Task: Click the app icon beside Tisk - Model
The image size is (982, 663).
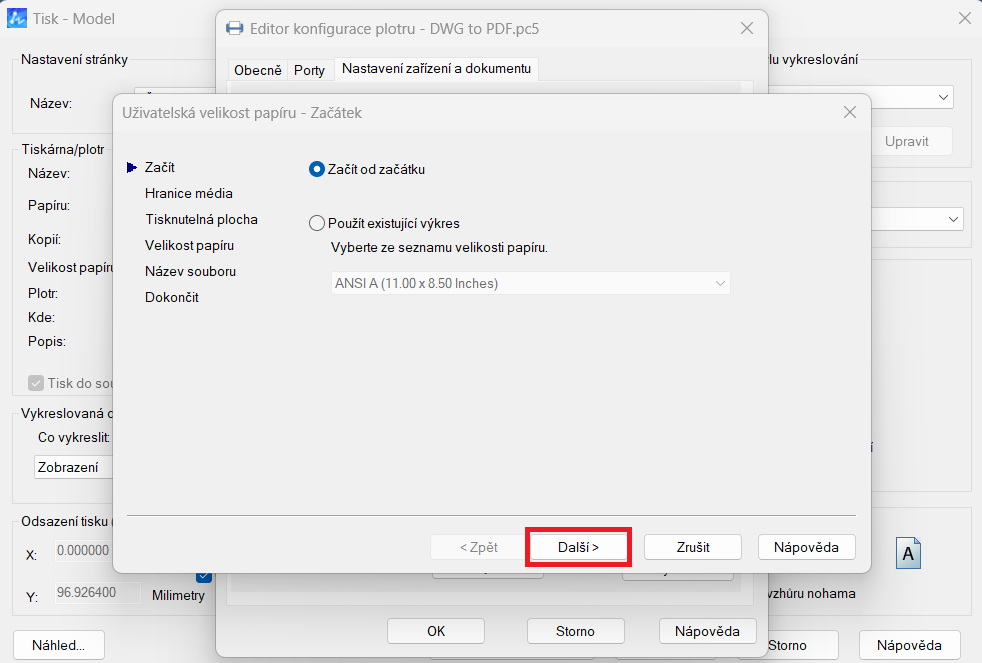Action: coord(17,18)
